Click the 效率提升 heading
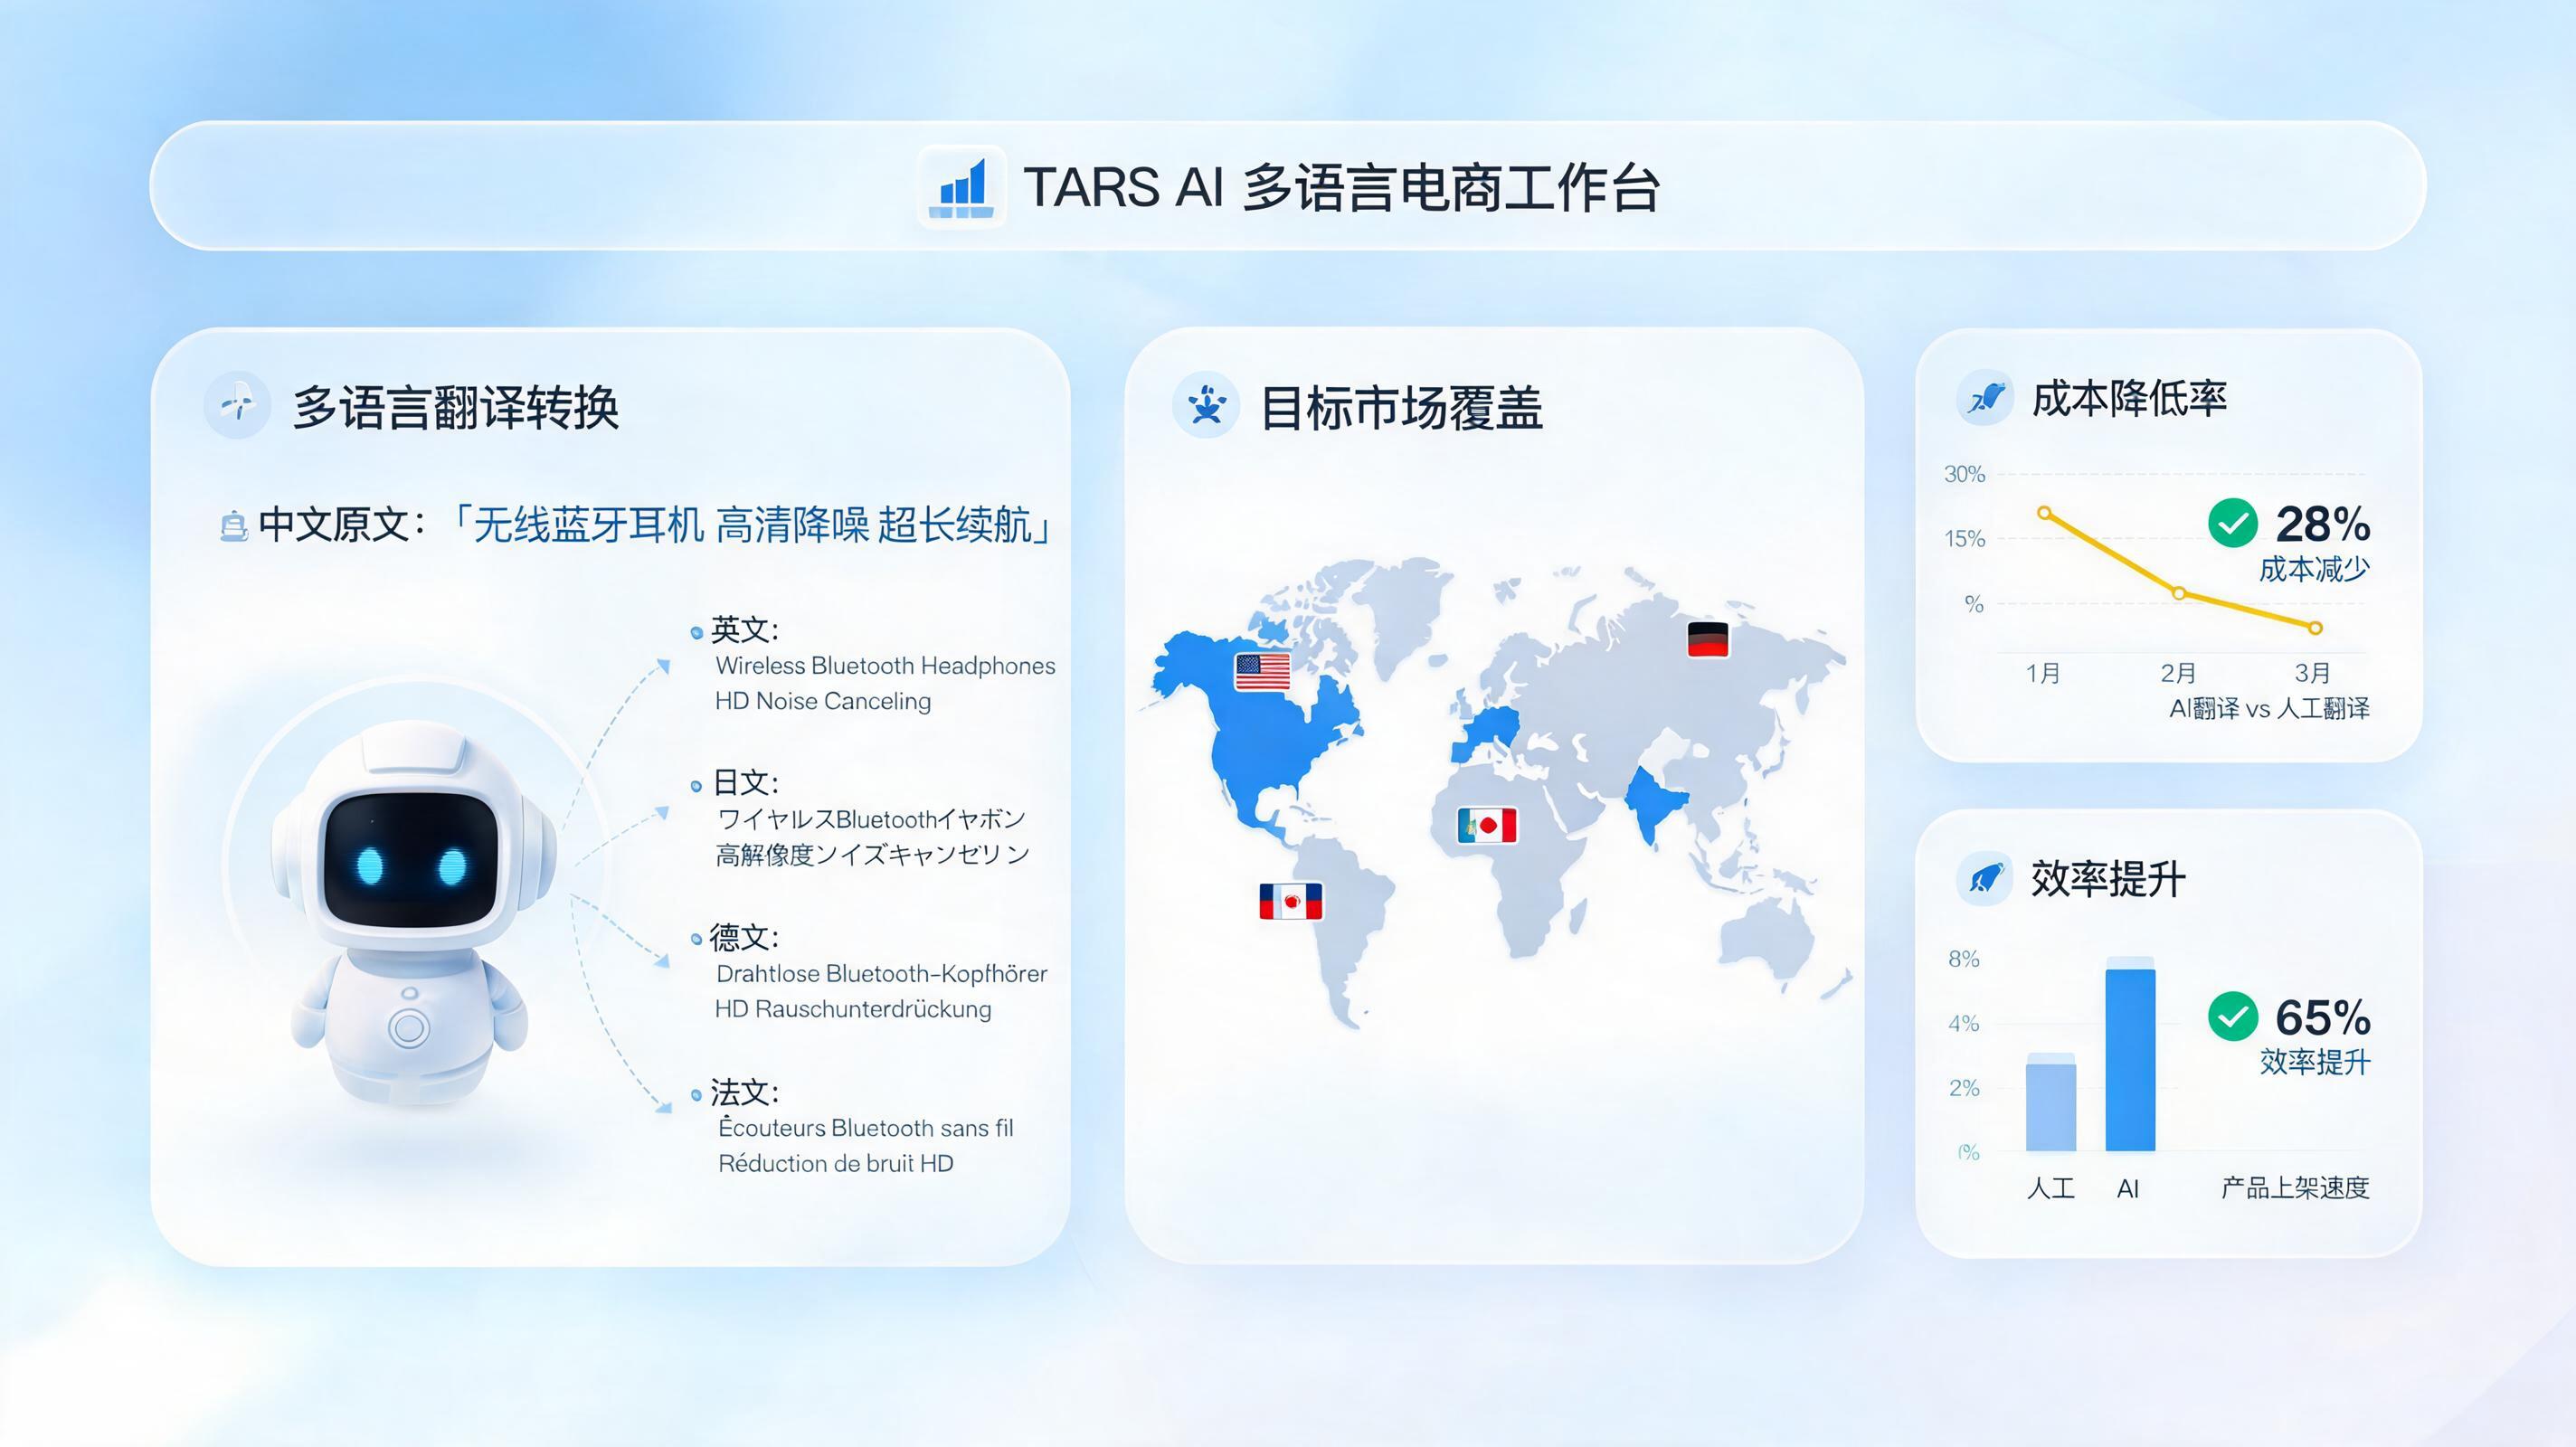 (x=2108, y=878)
